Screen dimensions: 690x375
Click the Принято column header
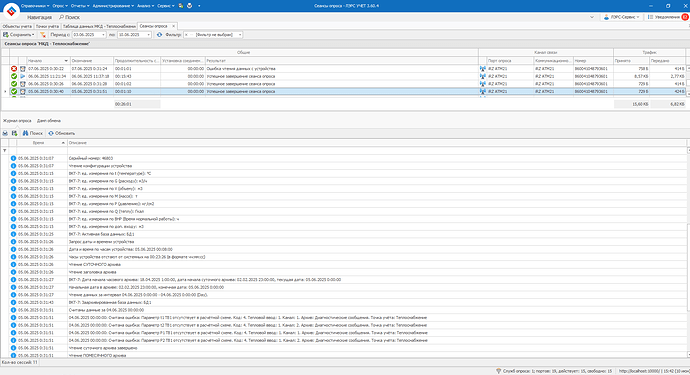coord(631,61)
